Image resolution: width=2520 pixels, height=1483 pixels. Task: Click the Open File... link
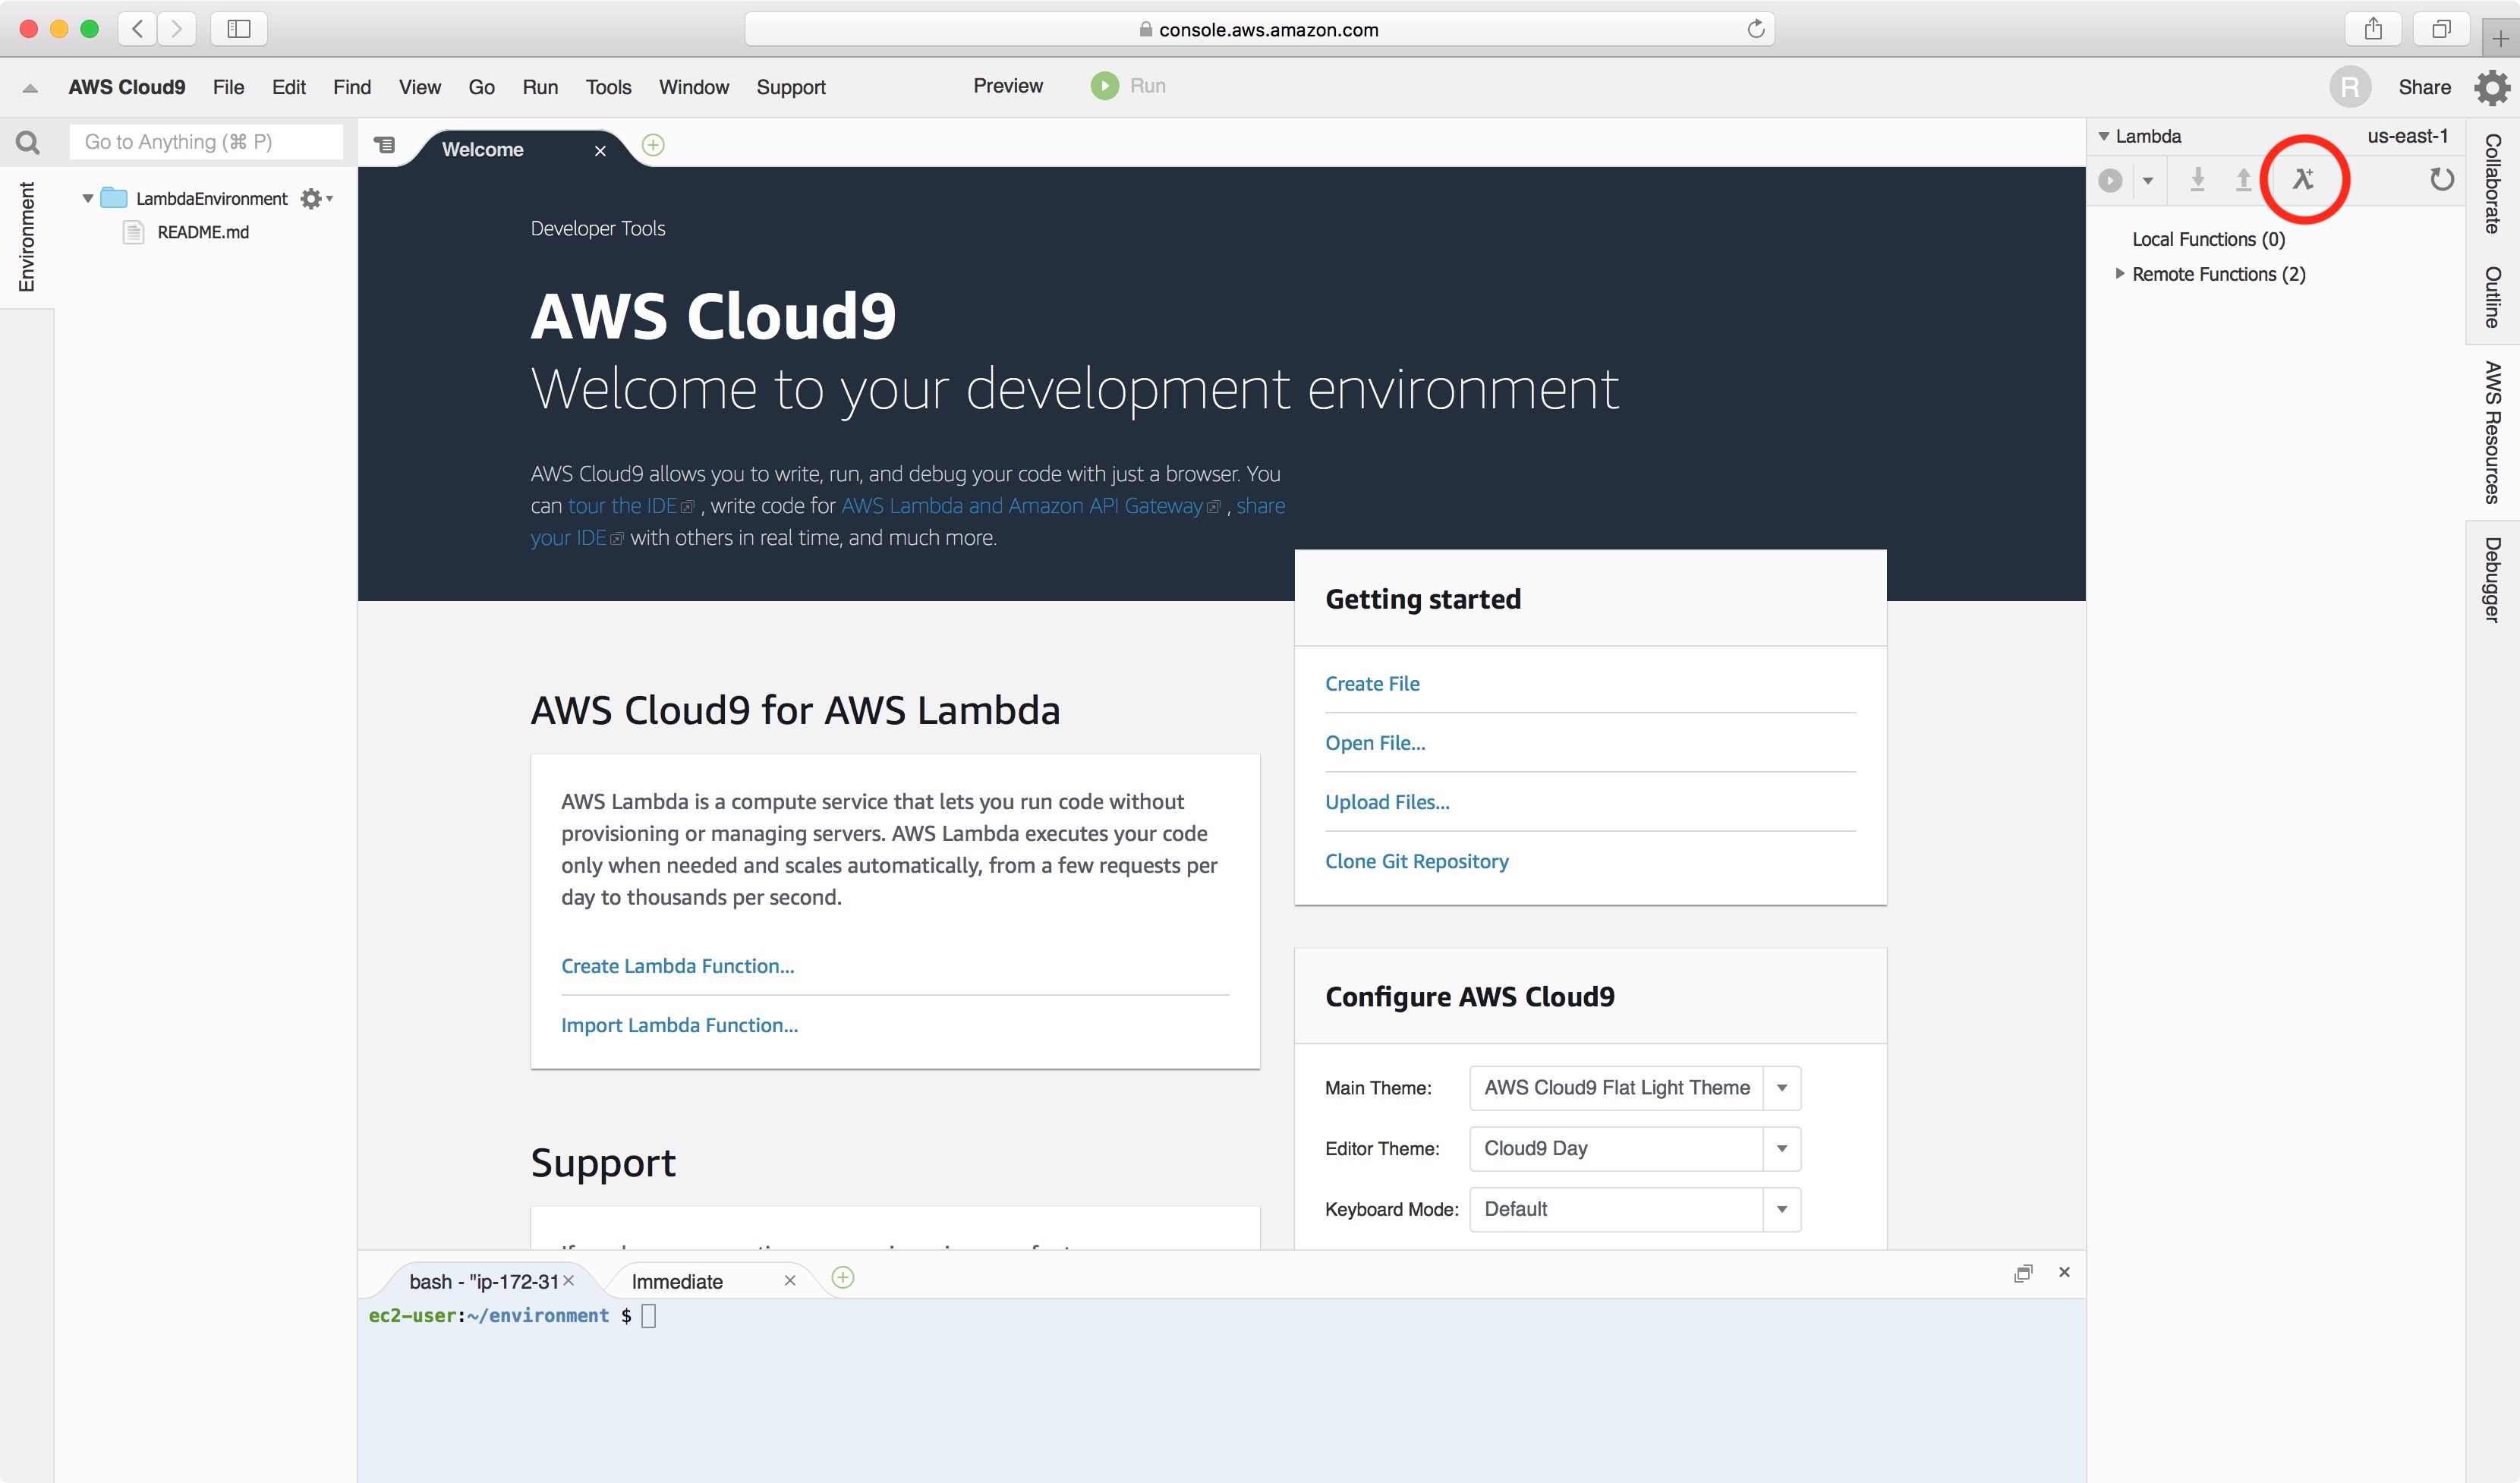point(1375,743)
